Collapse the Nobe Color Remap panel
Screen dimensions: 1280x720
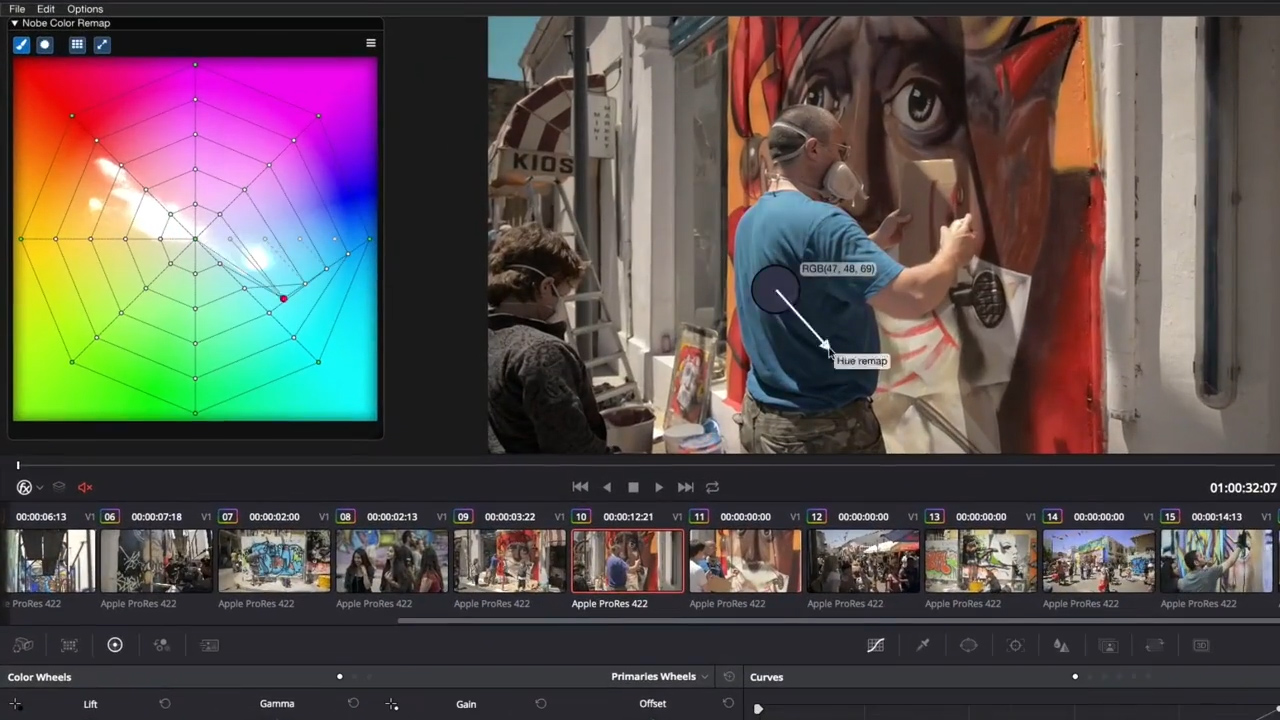(14, 23)
